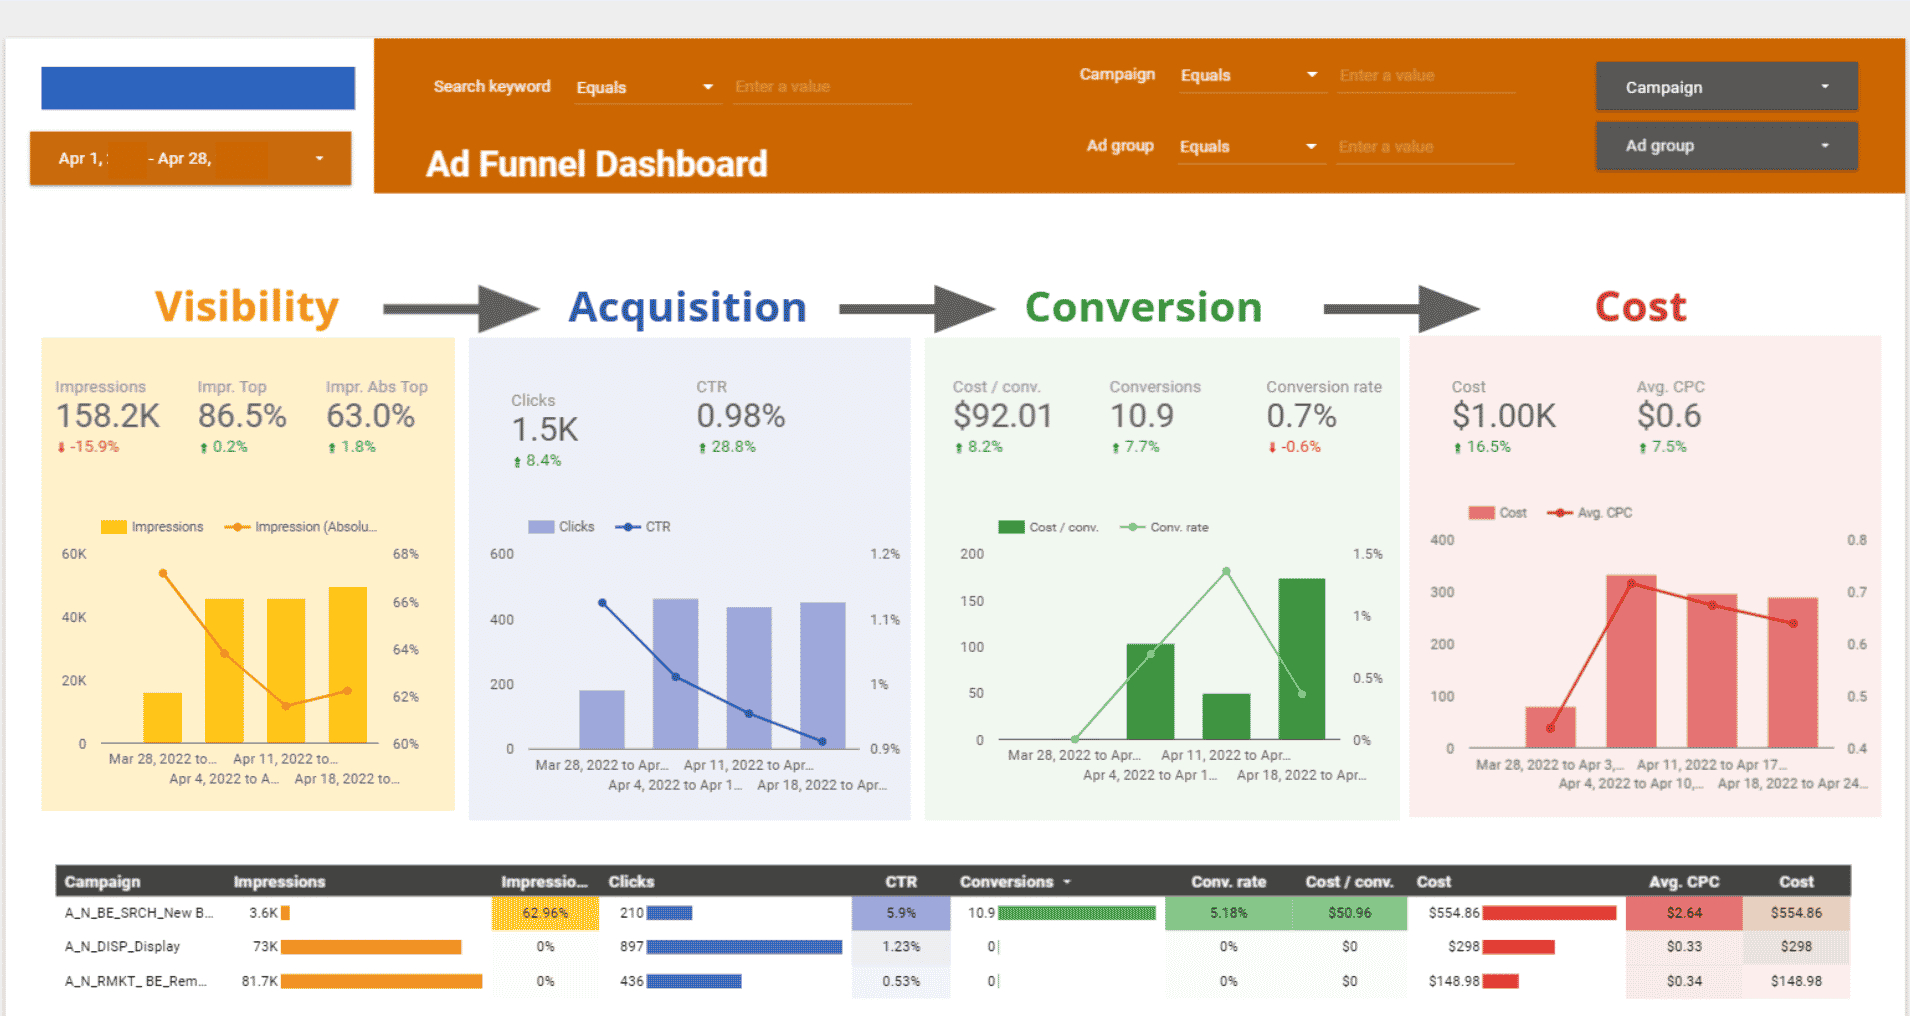Click the Campaign column header in the table
Screen dimensions: 1910x1016
(101, 881)
